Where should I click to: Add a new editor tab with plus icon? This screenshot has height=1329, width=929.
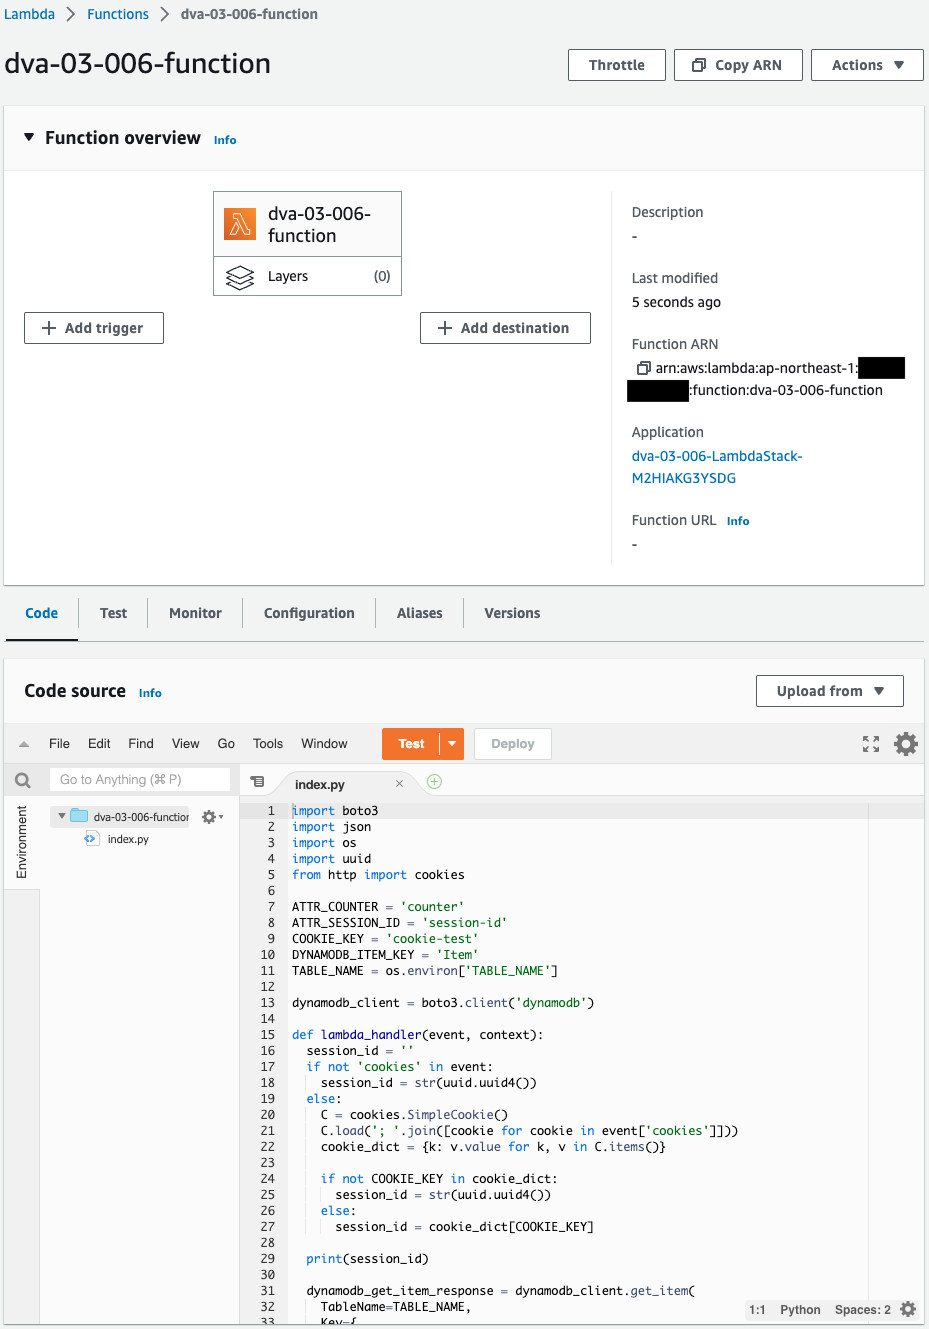point(434,782)
